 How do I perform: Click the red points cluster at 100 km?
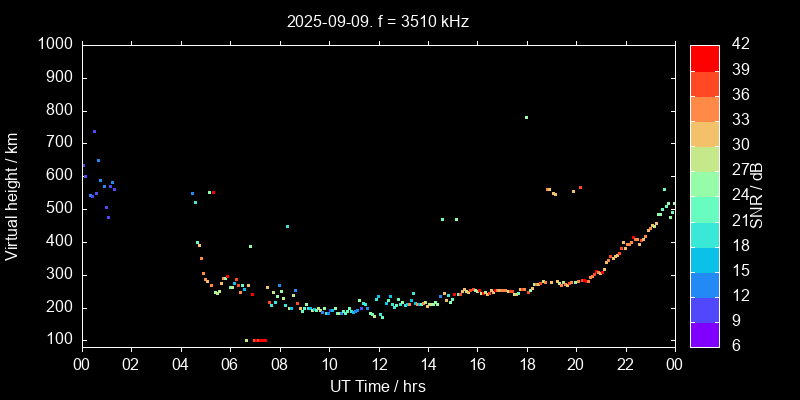[x=259, y=341]
